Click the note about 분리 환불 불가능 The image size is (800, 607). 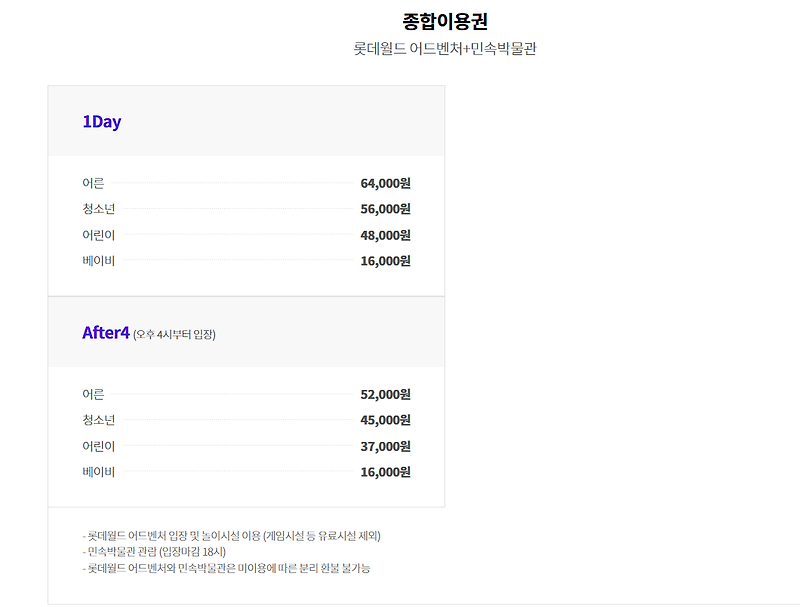[226, 568]
